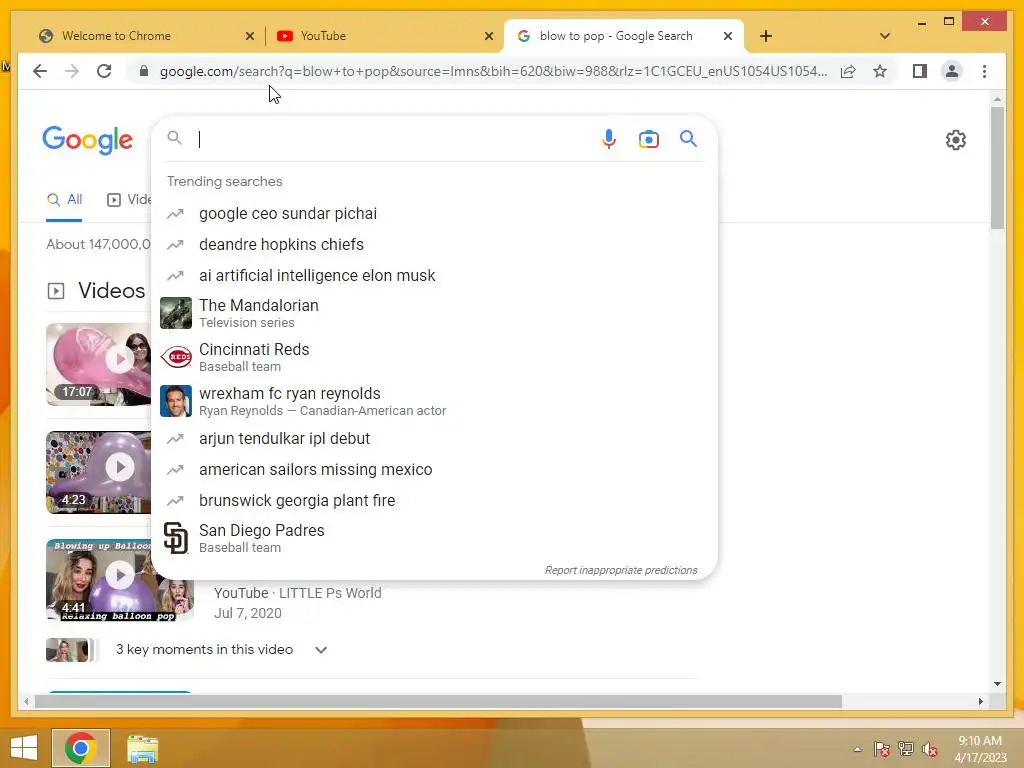Show hidden tray icons arrow
The height and width of the screenshot is (768, 1024).
click(x=857, y=749)
